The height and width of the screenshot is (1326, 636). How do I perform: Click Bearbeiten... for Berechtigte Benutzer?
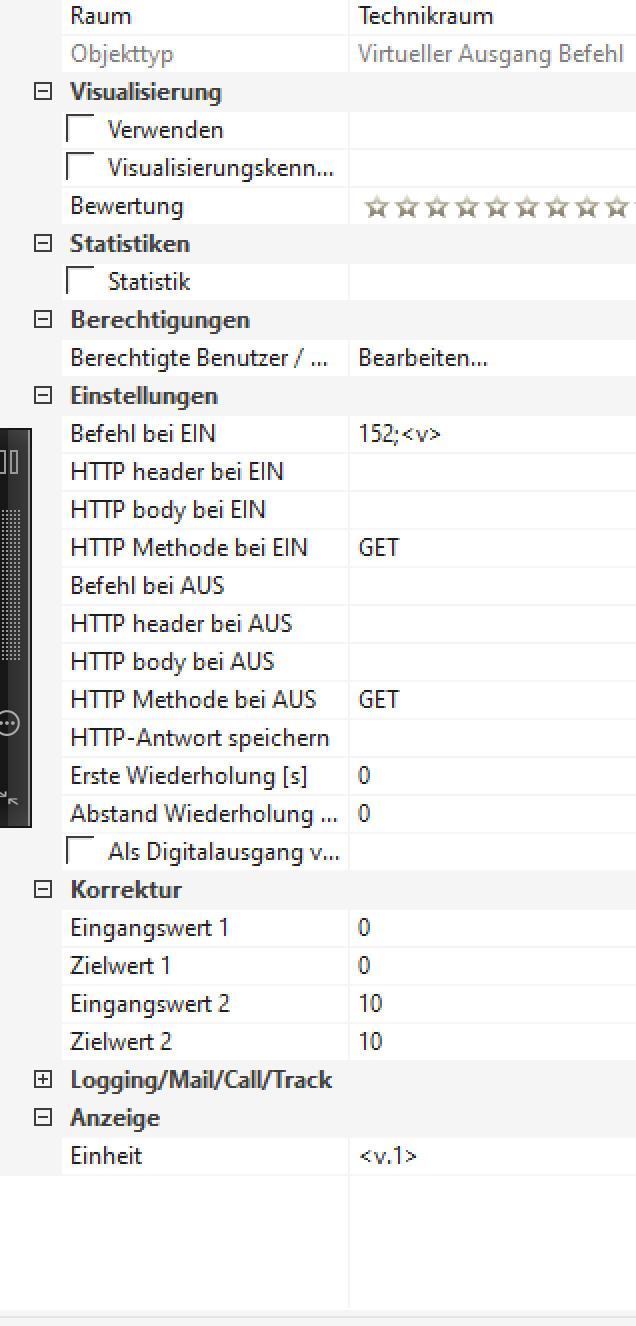coord(423,358)
